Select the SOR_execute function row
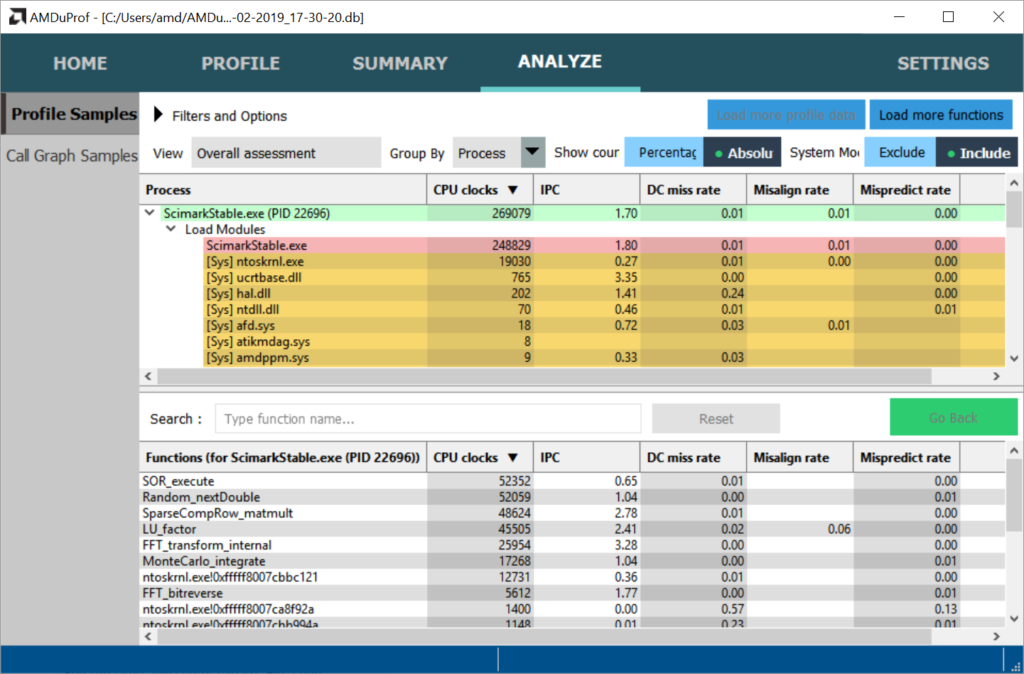 572,481
